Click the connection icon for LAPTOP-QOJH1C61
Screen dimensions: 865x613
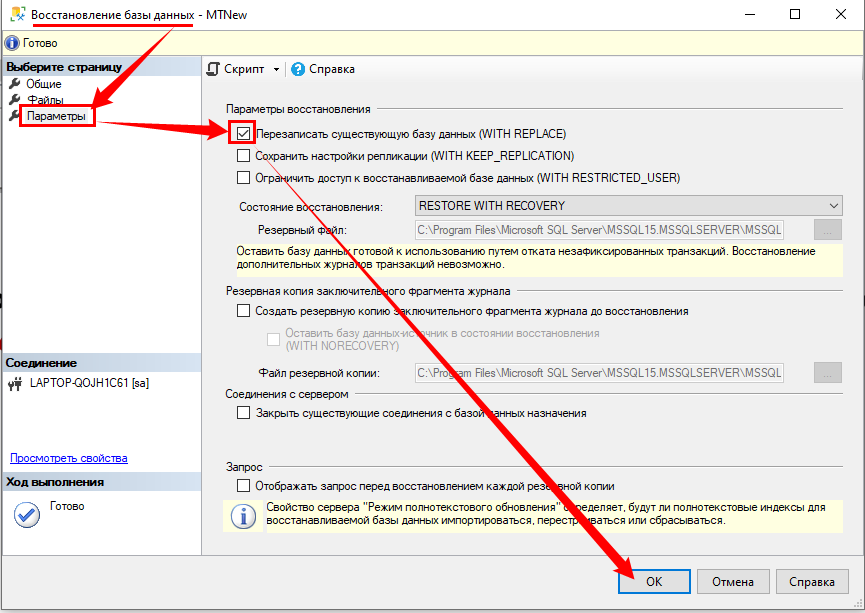tap(14, 383)
